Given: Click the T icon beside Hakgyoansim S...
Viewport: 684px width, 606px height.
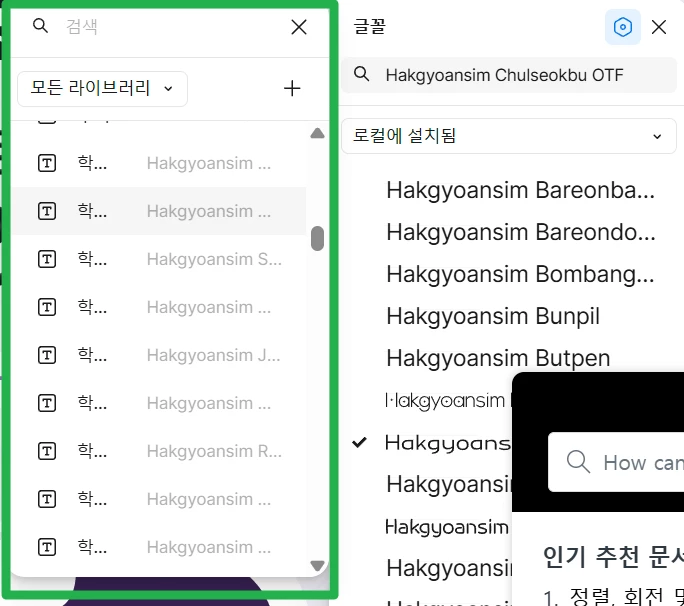Looking at the screenshot, I should click(x=47, y=259).
